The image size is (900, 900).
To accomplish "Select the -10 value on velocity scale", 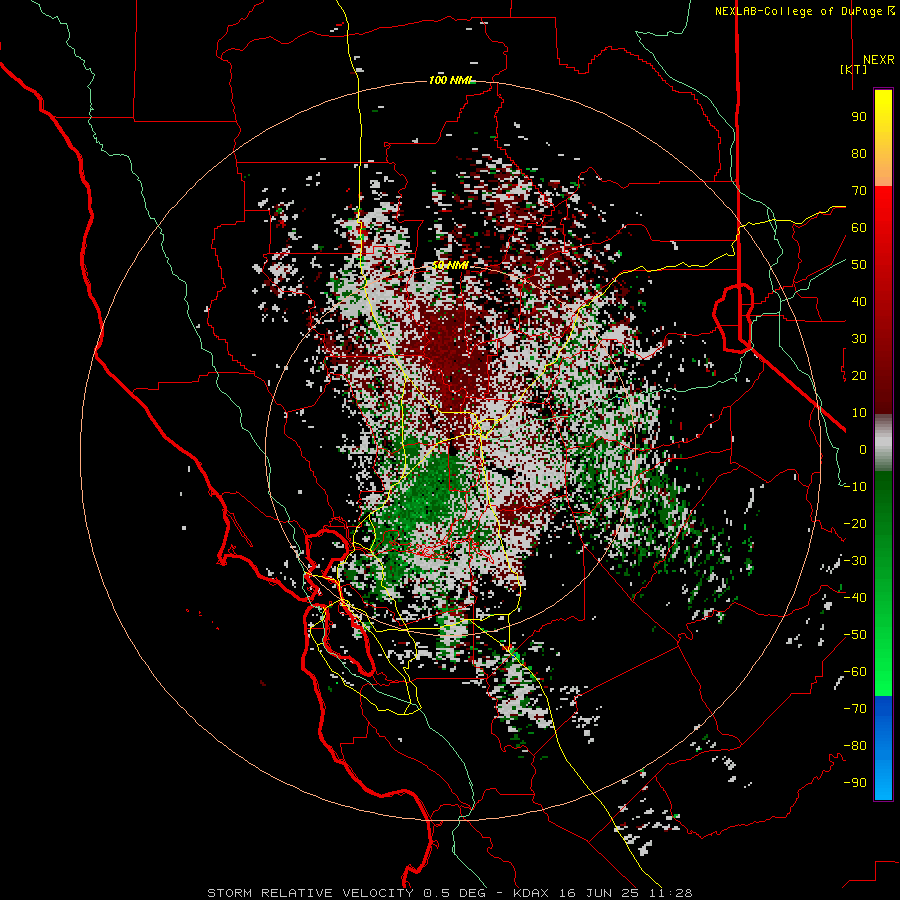I will click(x=855, y=487).
